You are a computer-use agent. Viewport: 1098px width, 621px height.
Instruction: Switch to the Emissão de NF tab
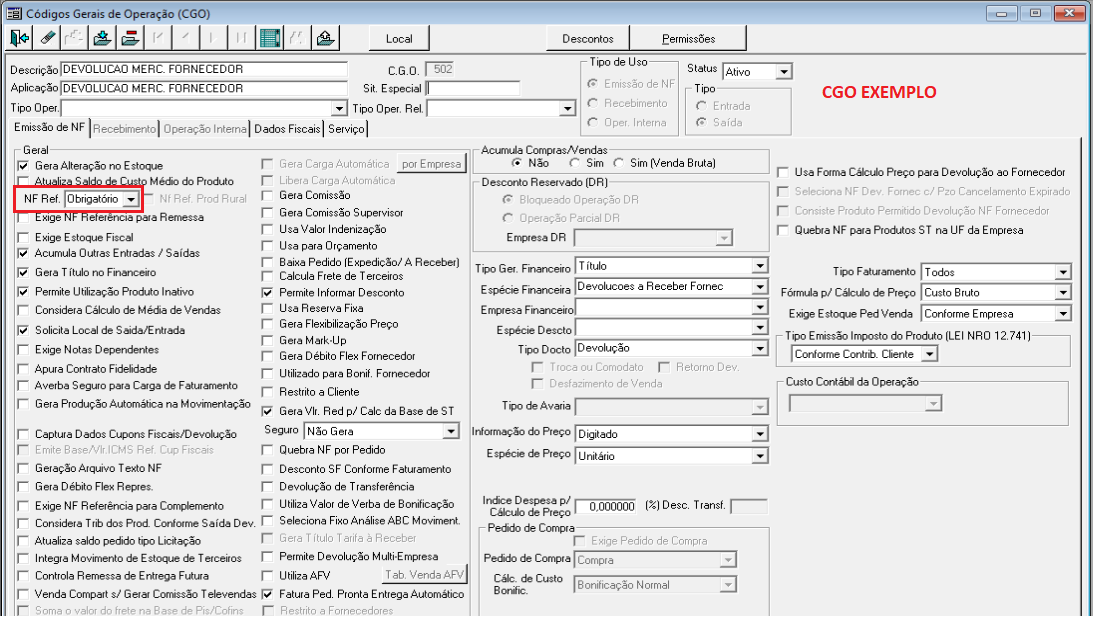pos(49,127)
